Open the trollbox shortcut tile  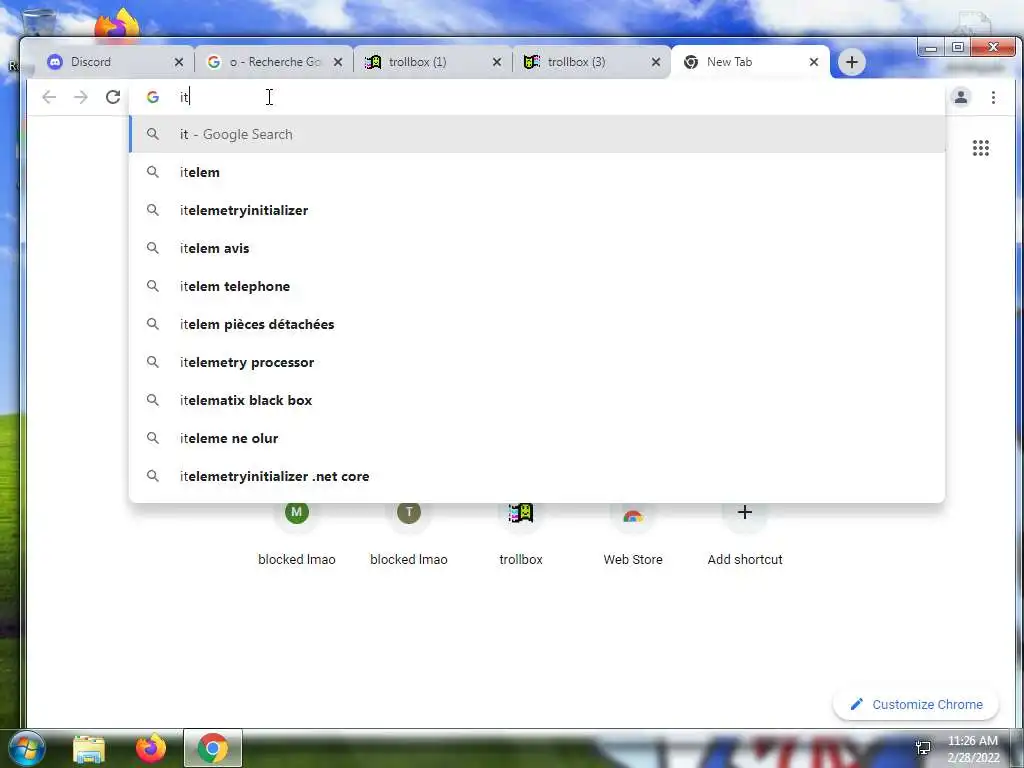[520, 532]
